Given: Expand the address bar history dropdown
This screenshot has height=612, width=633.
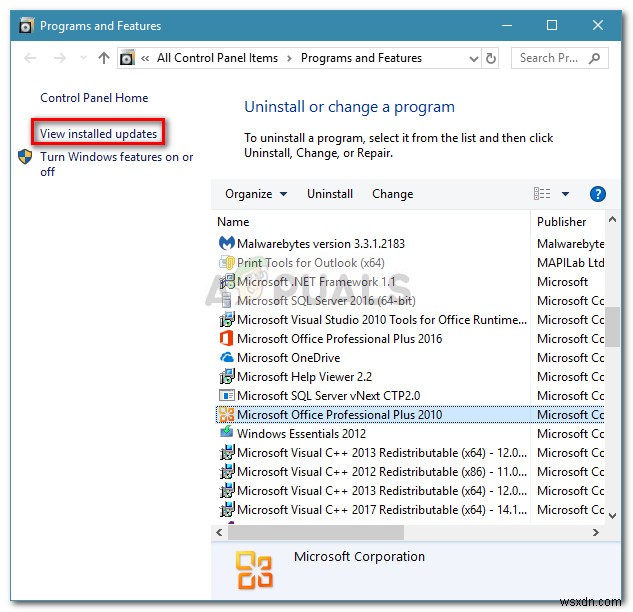Looking at the screenshot, I should click(474, 59).
